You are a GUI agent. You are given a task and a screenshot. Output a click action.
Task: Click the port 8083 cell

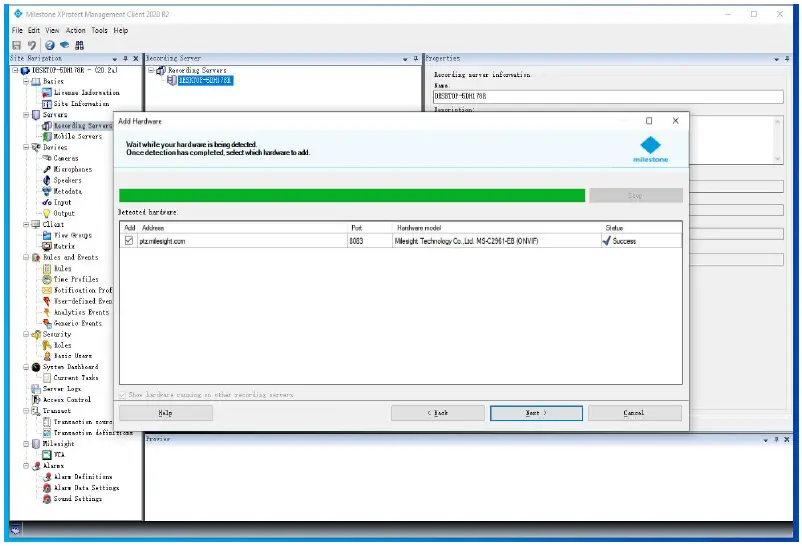369,241
